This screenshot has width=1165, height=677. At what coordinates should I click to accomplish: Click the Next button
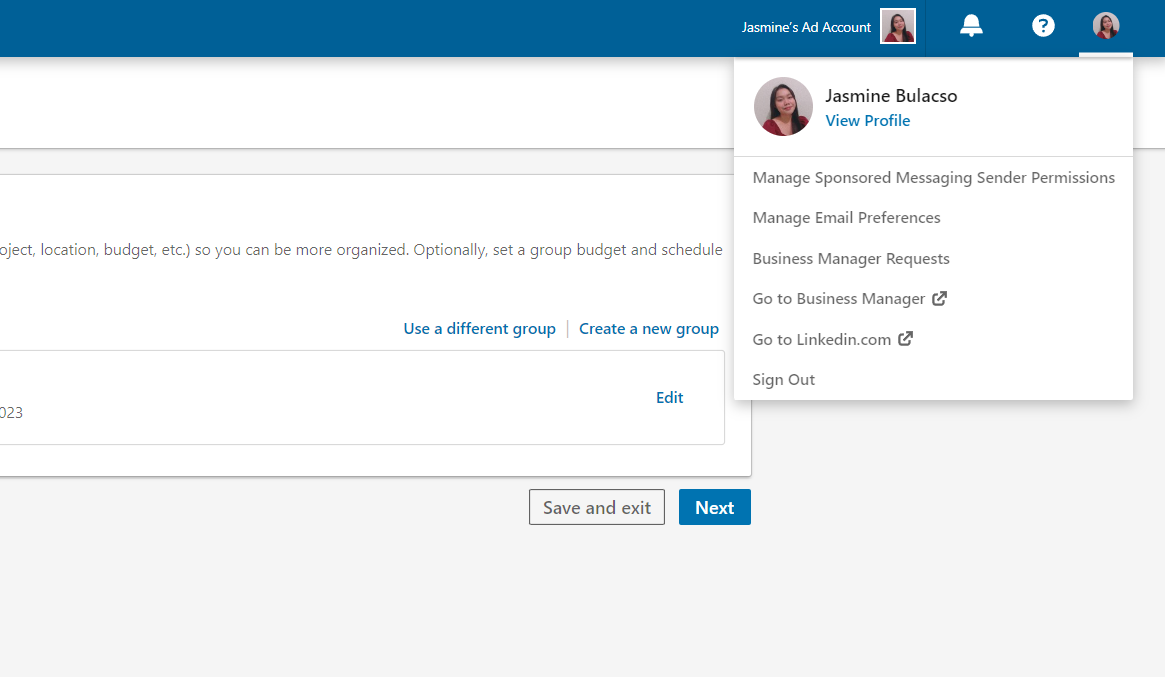(x=715, y=507)
